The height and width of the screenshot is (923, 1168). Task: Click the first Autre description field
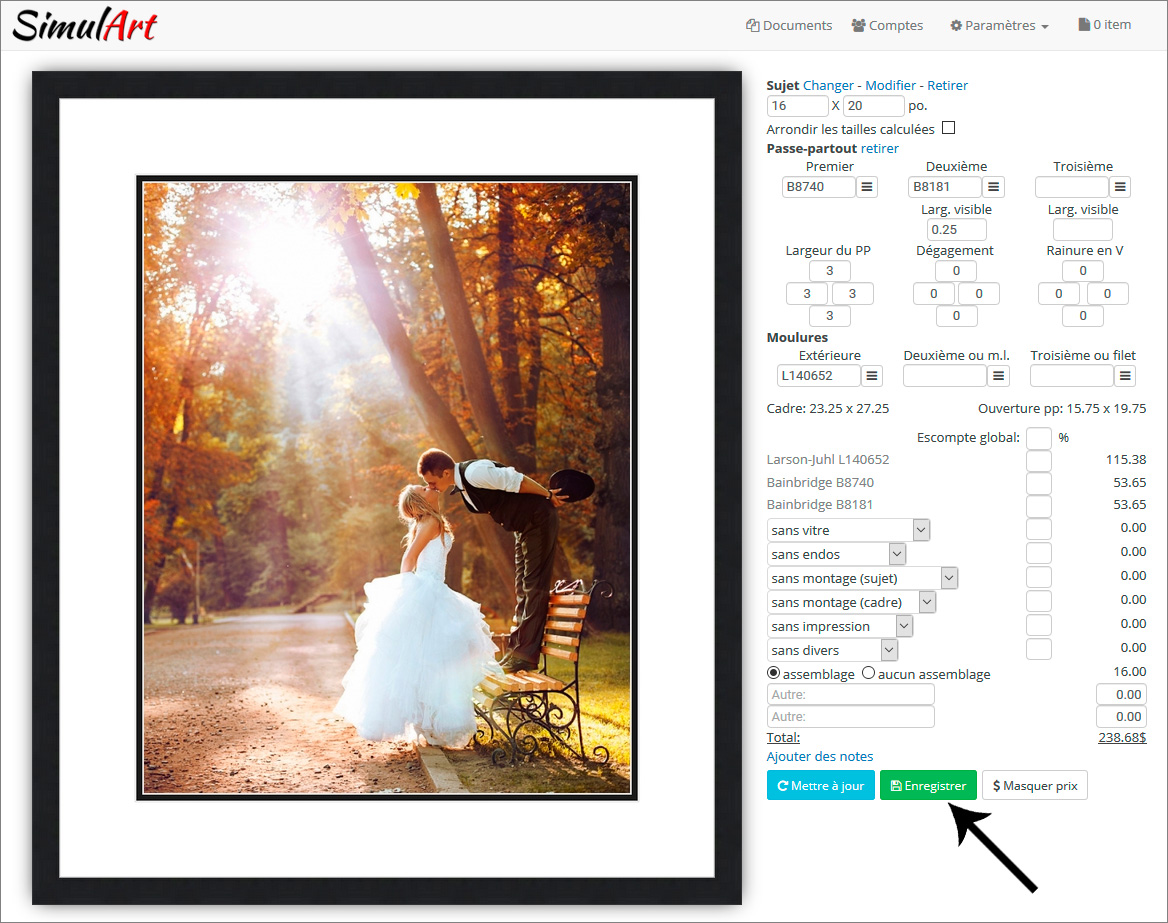[851, 694]
